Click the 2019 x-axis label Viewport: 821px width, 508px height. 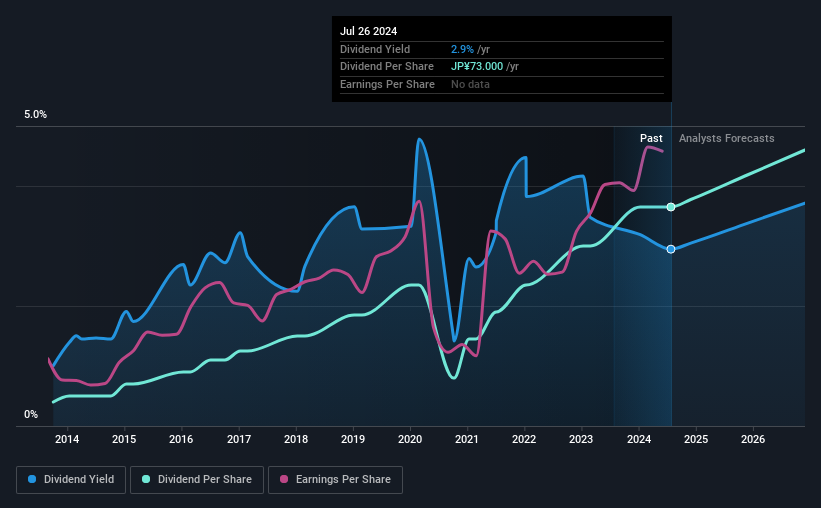click(x=353, y=439)
